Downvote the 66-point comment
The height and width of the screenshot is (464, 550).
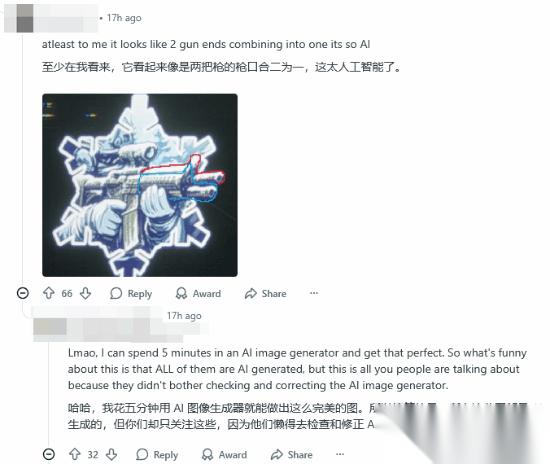86,293
